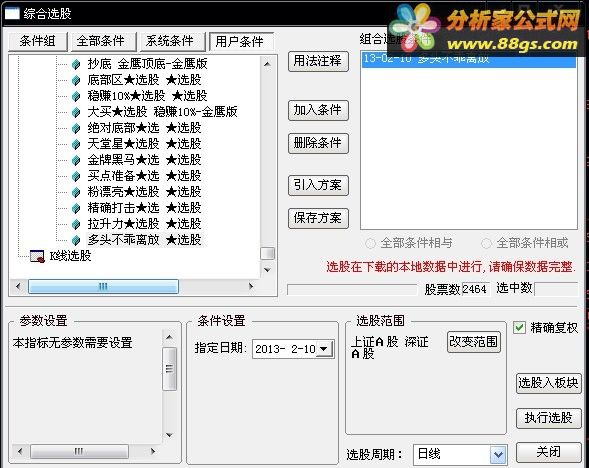Viewport: 589px width, 468px height.
Task: Select the 全部条件相或 radio button
Action: (486, 243)
